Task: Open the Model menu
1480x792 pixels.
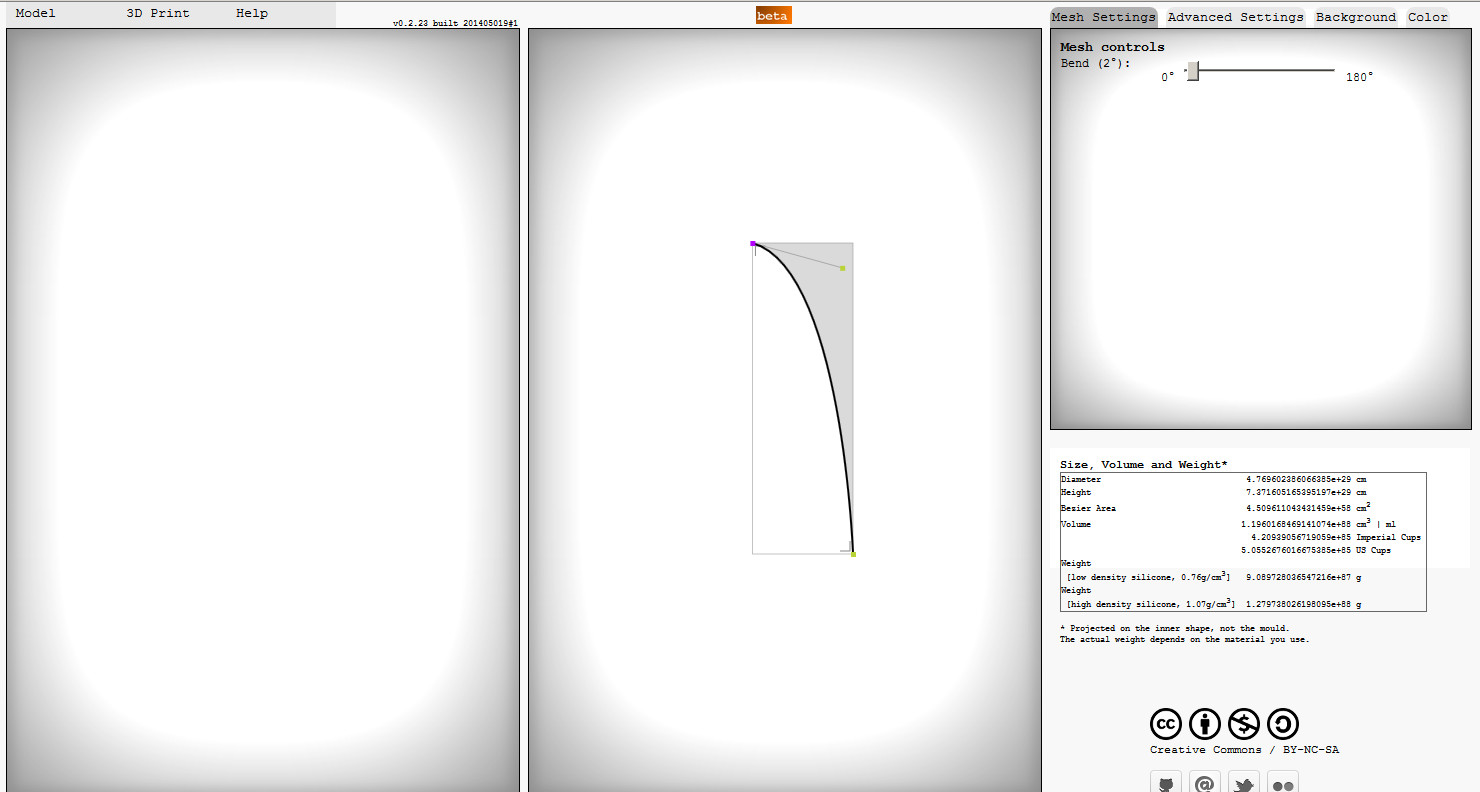Action: click(36, 14)
